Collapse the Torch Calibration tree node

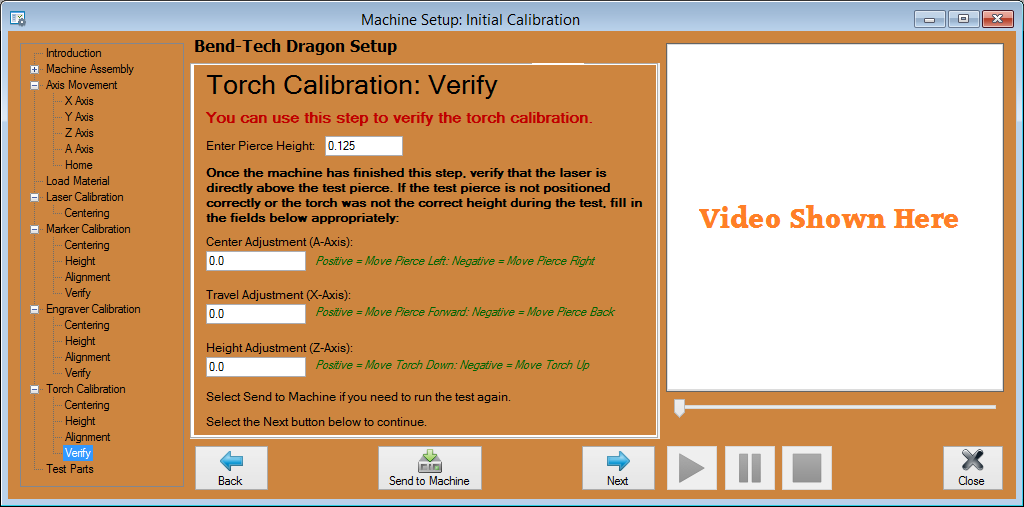click(x=34, y=389)
